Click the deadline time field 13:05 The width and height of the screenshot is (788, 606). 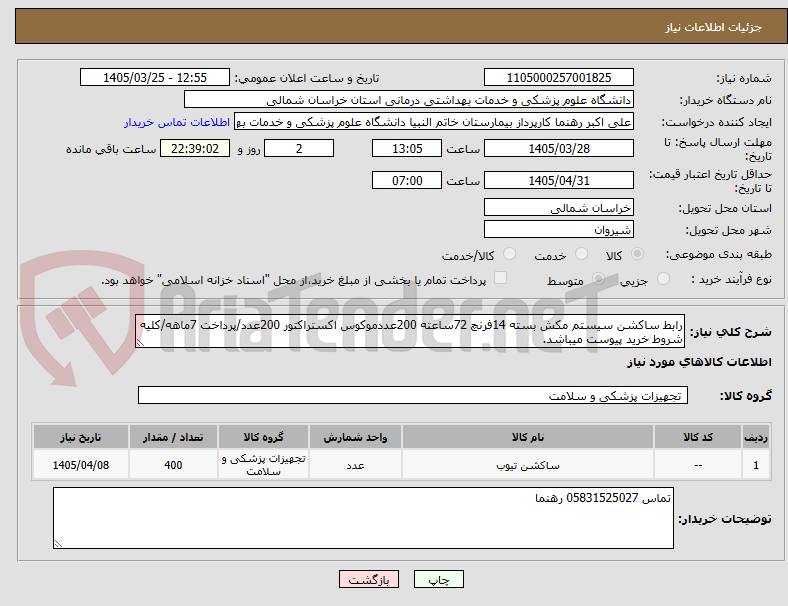pos(407,149)
